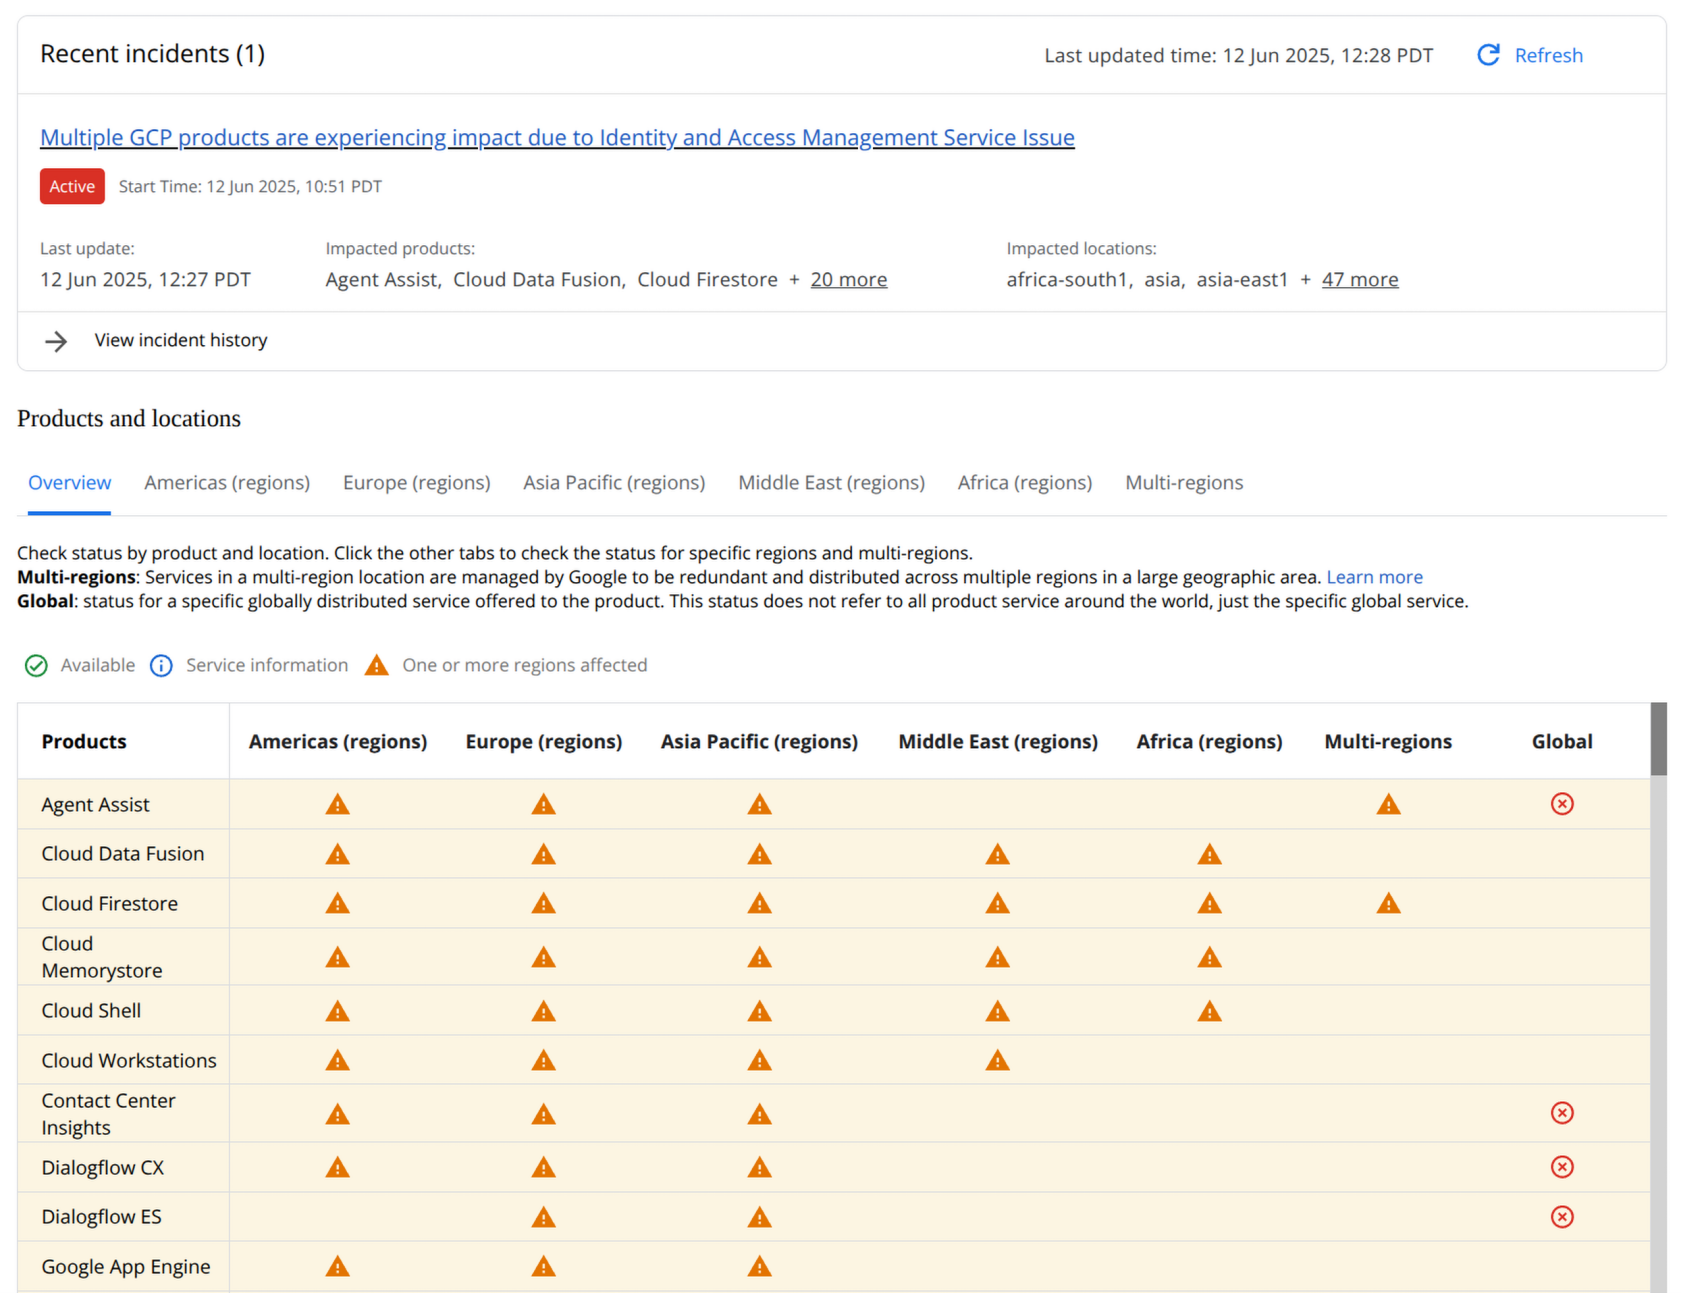
Task: Click Cloud Shell Middle East warning icon
Action: (x=997, y=1011)
